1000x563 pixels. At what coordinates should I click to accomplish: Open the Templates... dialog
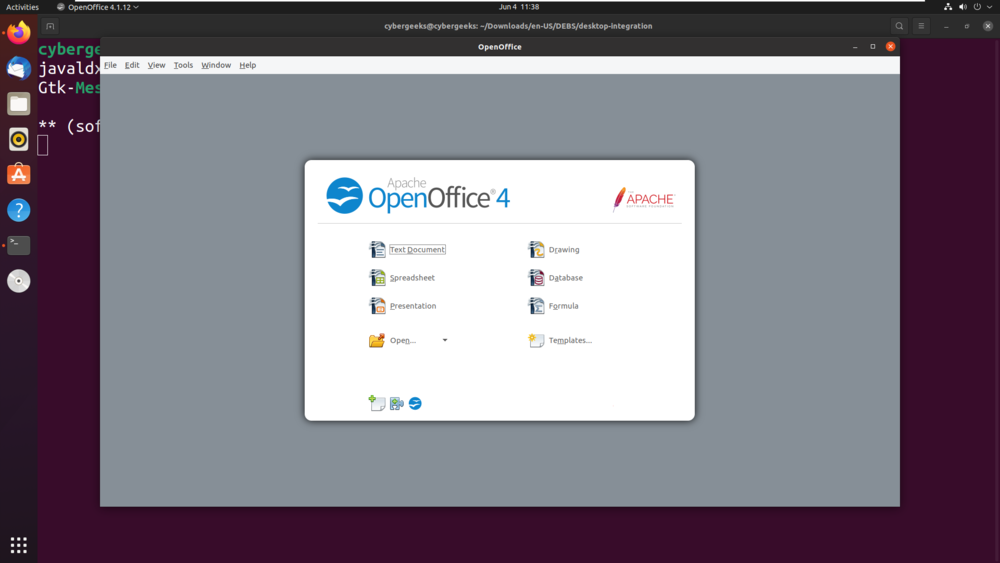pos(570,340)
